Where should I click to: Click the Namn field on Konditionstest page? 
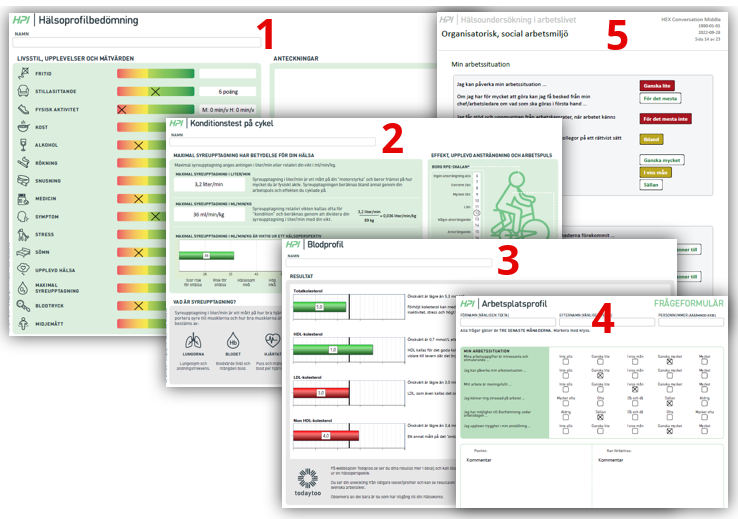[x=273, y=142]
